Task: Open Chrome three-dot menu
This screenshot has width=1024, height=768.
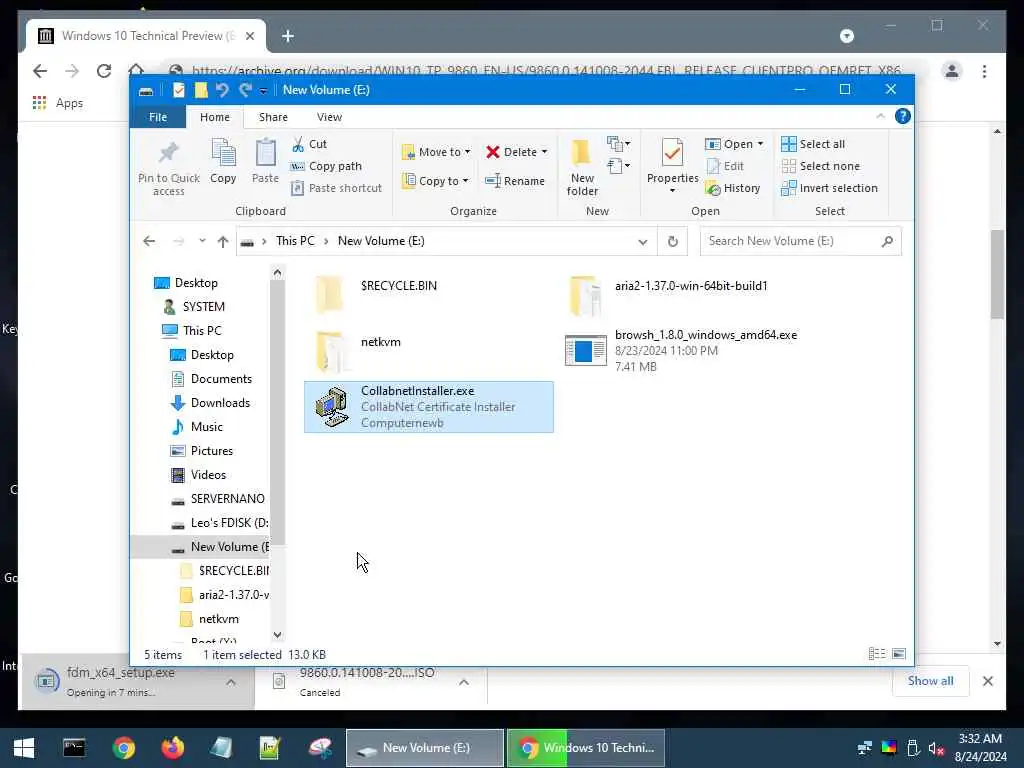Action: click(x=984, y=71)
